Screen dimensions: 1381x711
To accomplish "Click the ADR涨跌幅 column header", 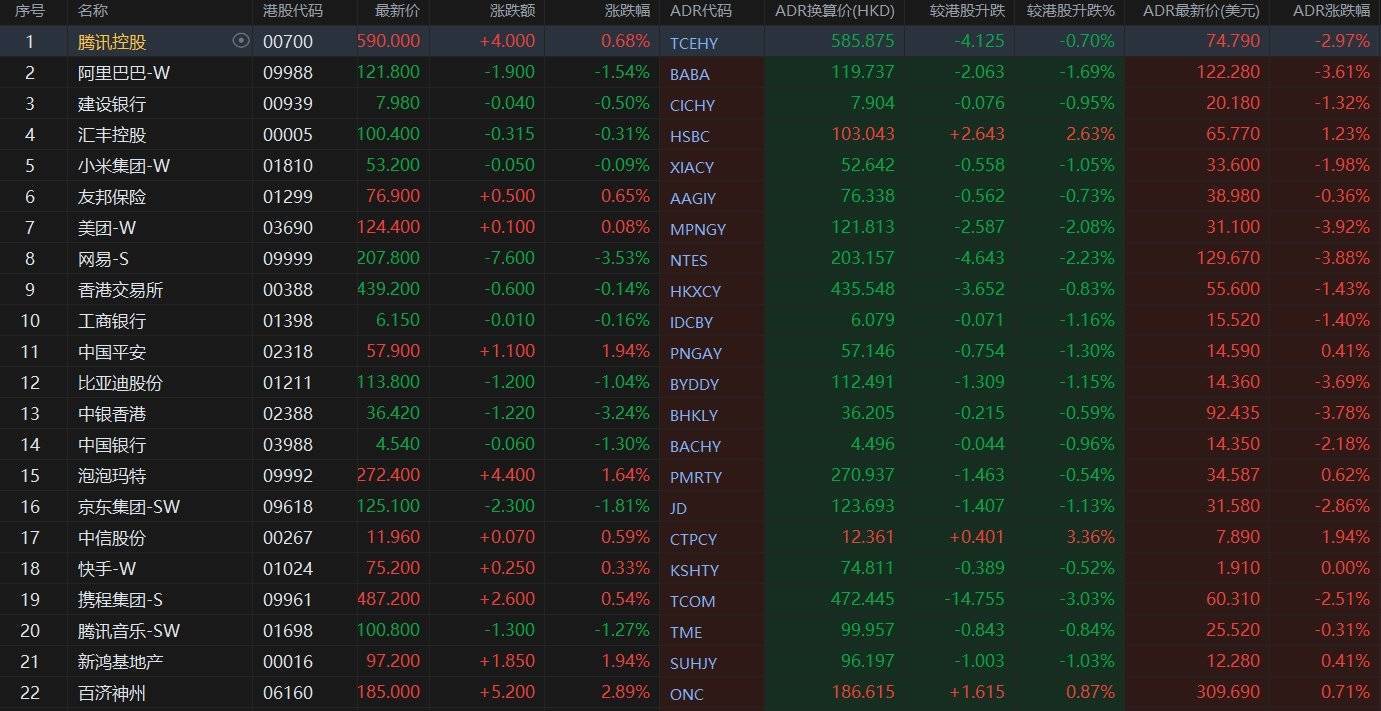I will 1331,11.
